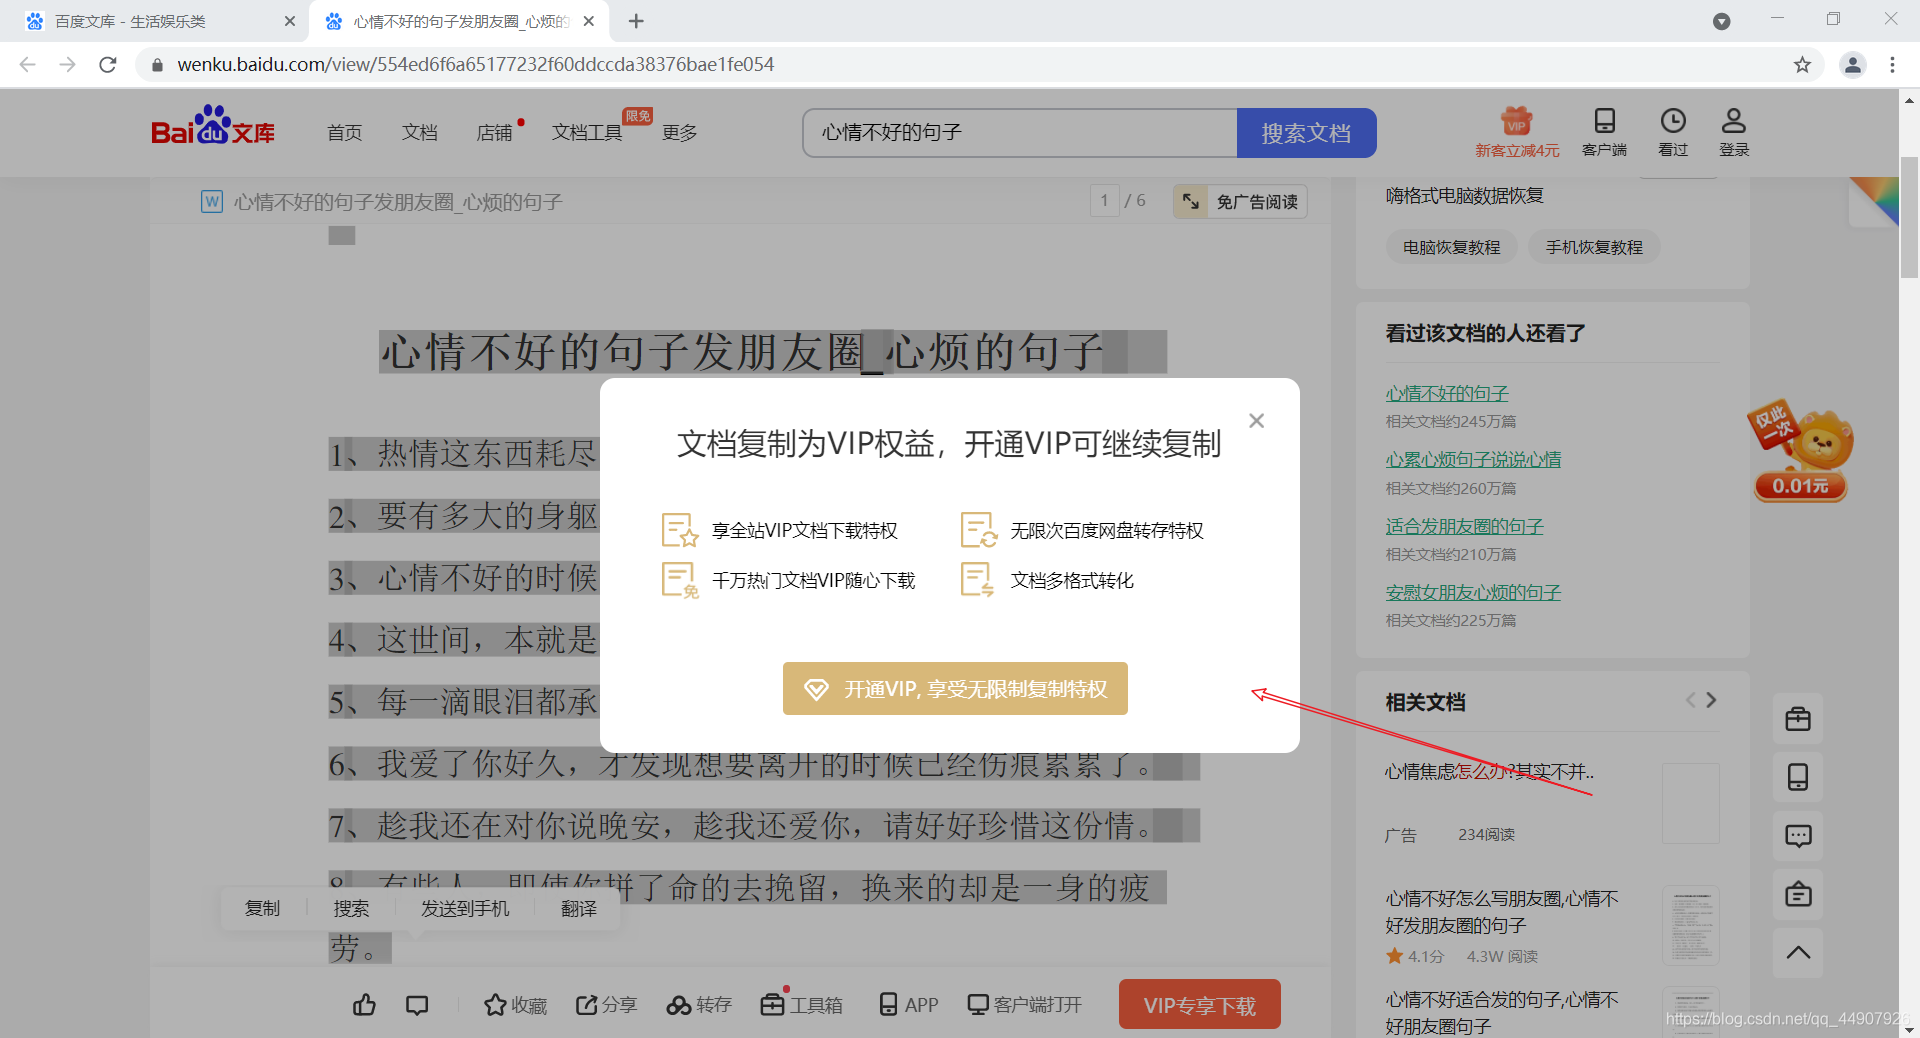Select 复制 from the context menu
This screenshot has width=1920, height=1038.
point(263,908)
